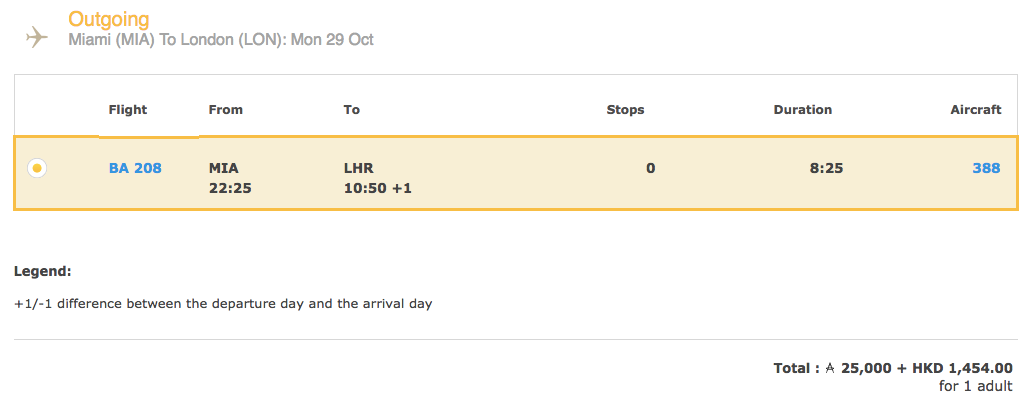Click the Duration column header
Image resolution: width=1027 pixels, height=407 pixels.
pos(802,110)
